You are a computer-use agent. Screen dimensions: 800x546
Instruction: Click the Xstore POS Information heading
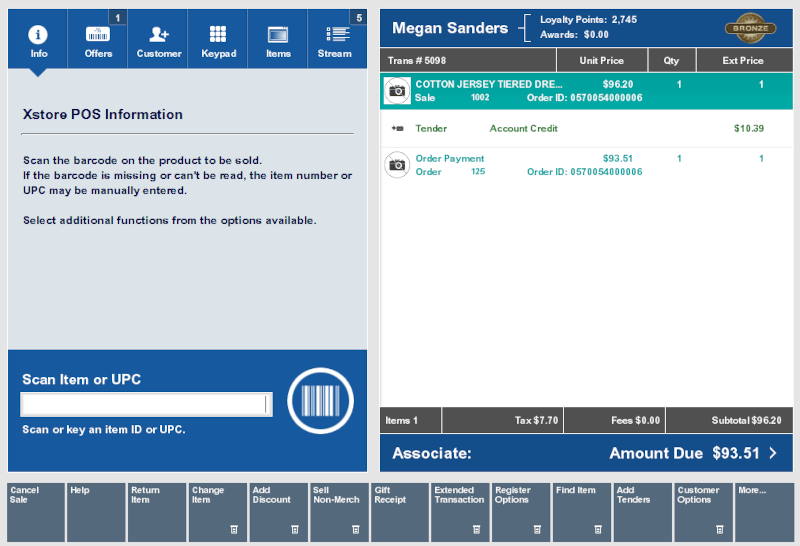tap(103, 114)
